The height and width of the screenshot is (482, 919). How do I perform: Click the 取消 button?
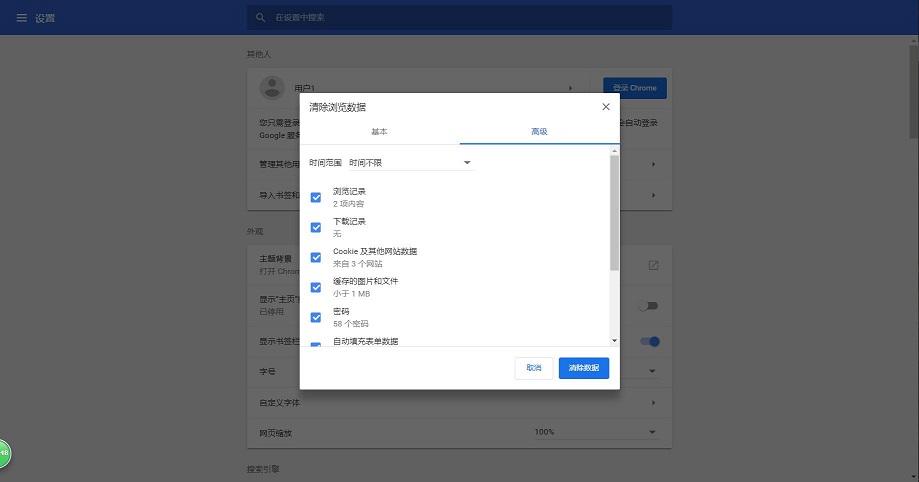pyautogui.click(x=533, y=368)
